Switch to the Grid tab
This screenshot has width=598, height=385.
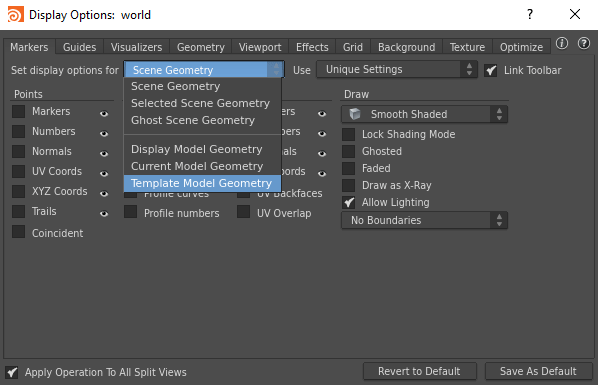point(353,47)
